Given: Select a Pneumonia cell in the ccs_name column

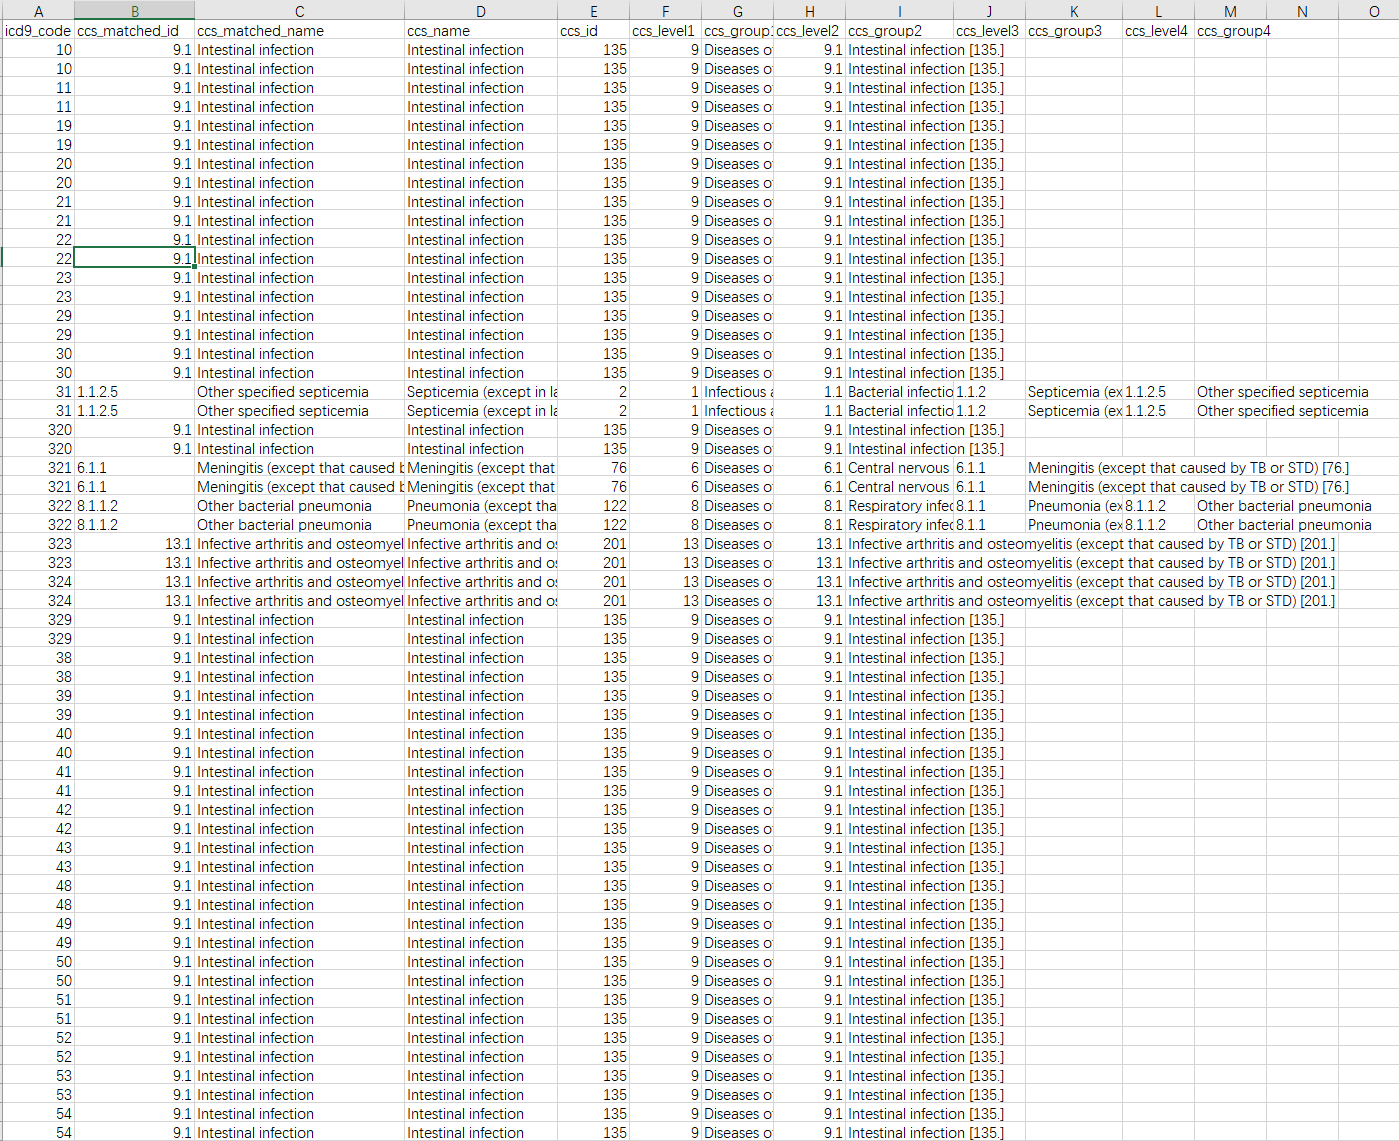Looking at the screenshot, I should point(481,506).
